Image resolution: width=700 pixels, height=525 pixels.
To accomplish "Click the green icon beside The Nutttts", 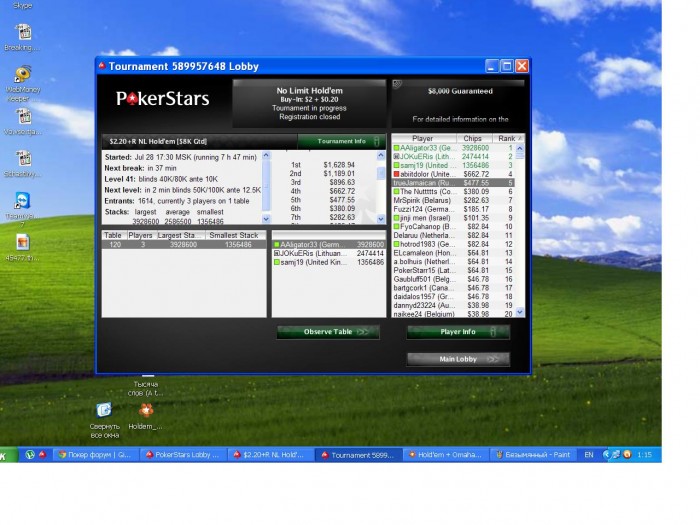I will pos(396,192).
